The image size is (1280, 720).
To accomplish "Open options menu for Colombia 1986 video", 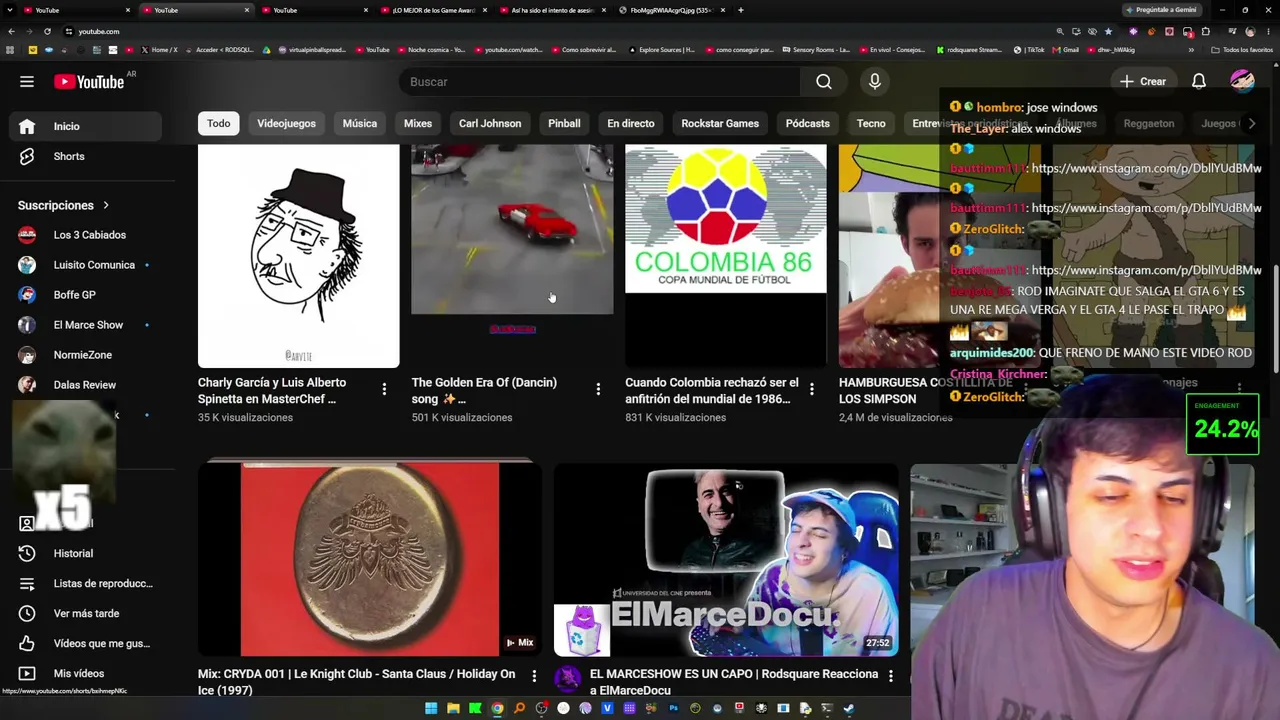I will 812,389.
